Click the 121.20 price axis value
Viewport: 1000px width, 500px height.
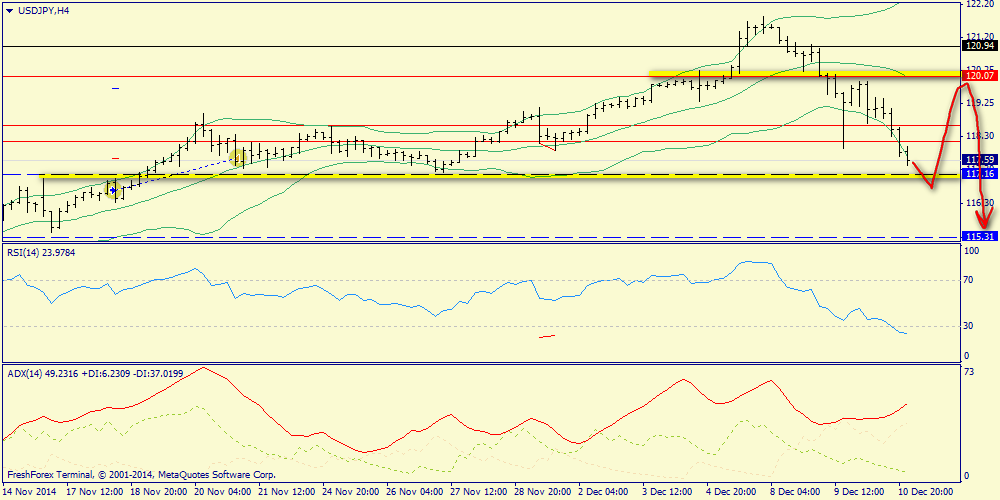979,36
